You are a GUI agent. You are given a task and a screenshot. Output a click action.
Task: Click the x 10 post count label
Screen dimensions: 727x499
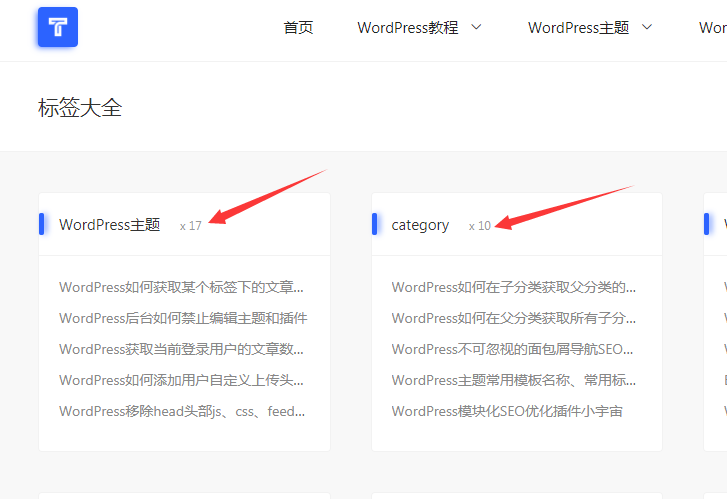coord(480,226)
